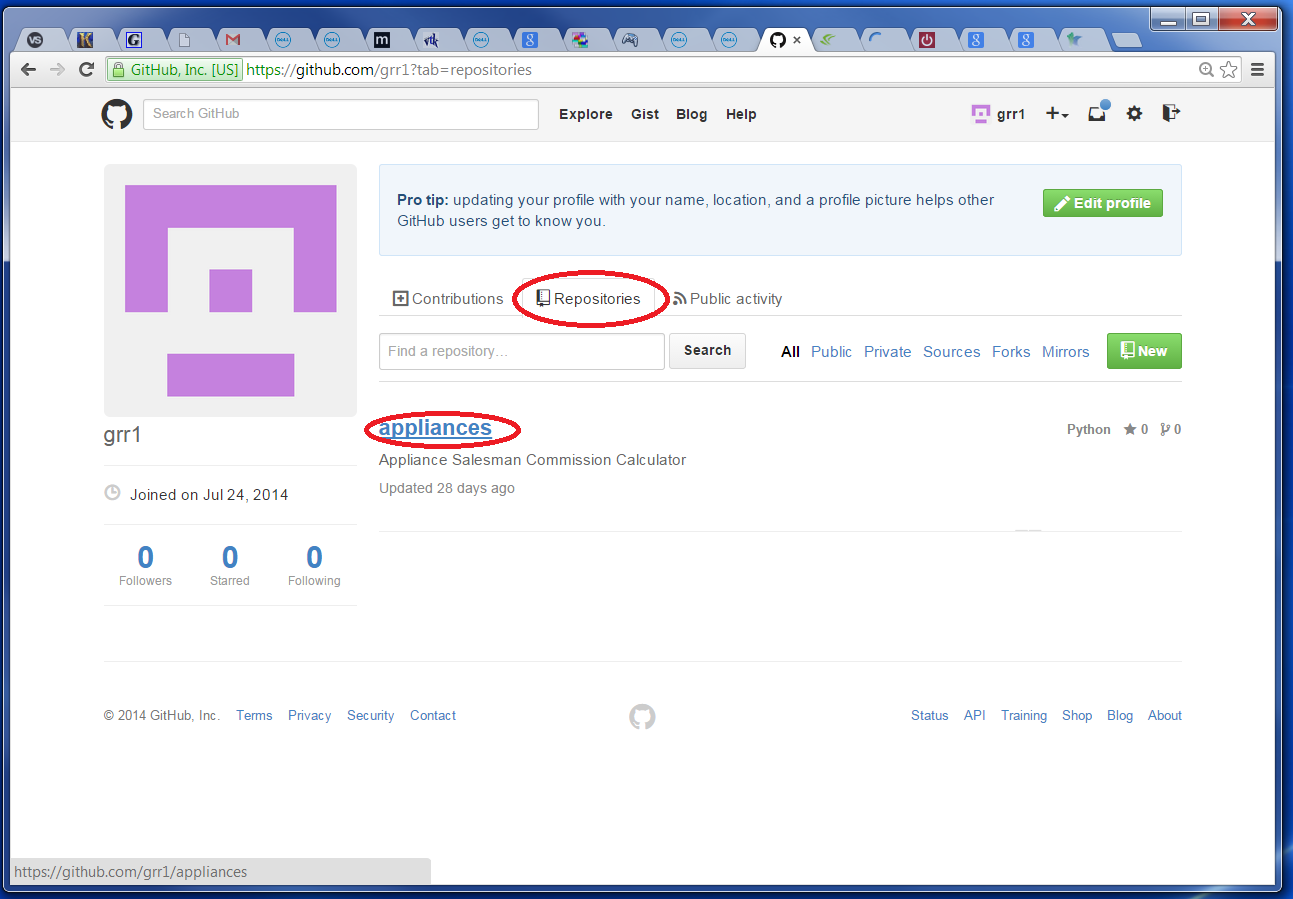Screen dimensions: 1293x899
Task: Click the star count for appliances
Action: click(x=1136, y=429)
